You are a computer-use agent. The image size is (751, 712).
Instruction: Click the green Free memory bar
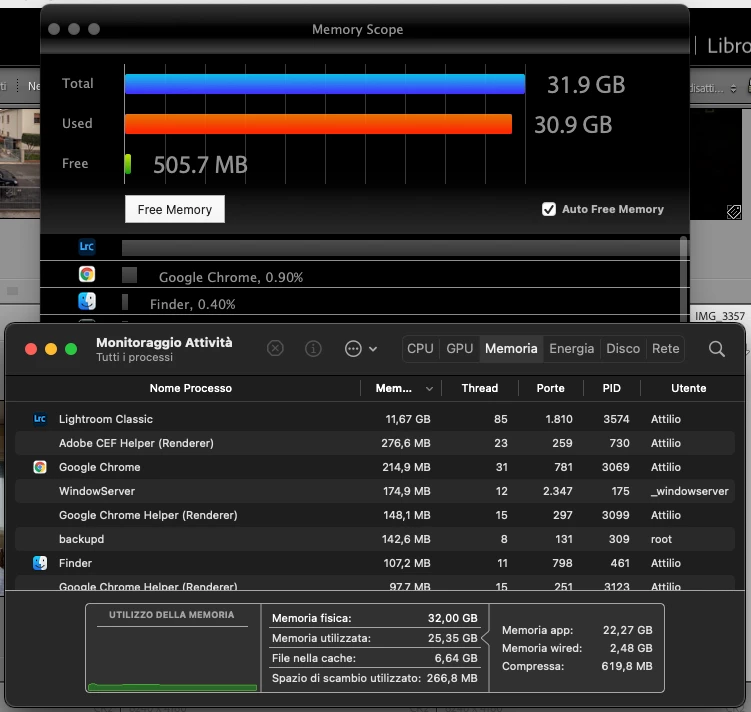[x=128, y=164]
